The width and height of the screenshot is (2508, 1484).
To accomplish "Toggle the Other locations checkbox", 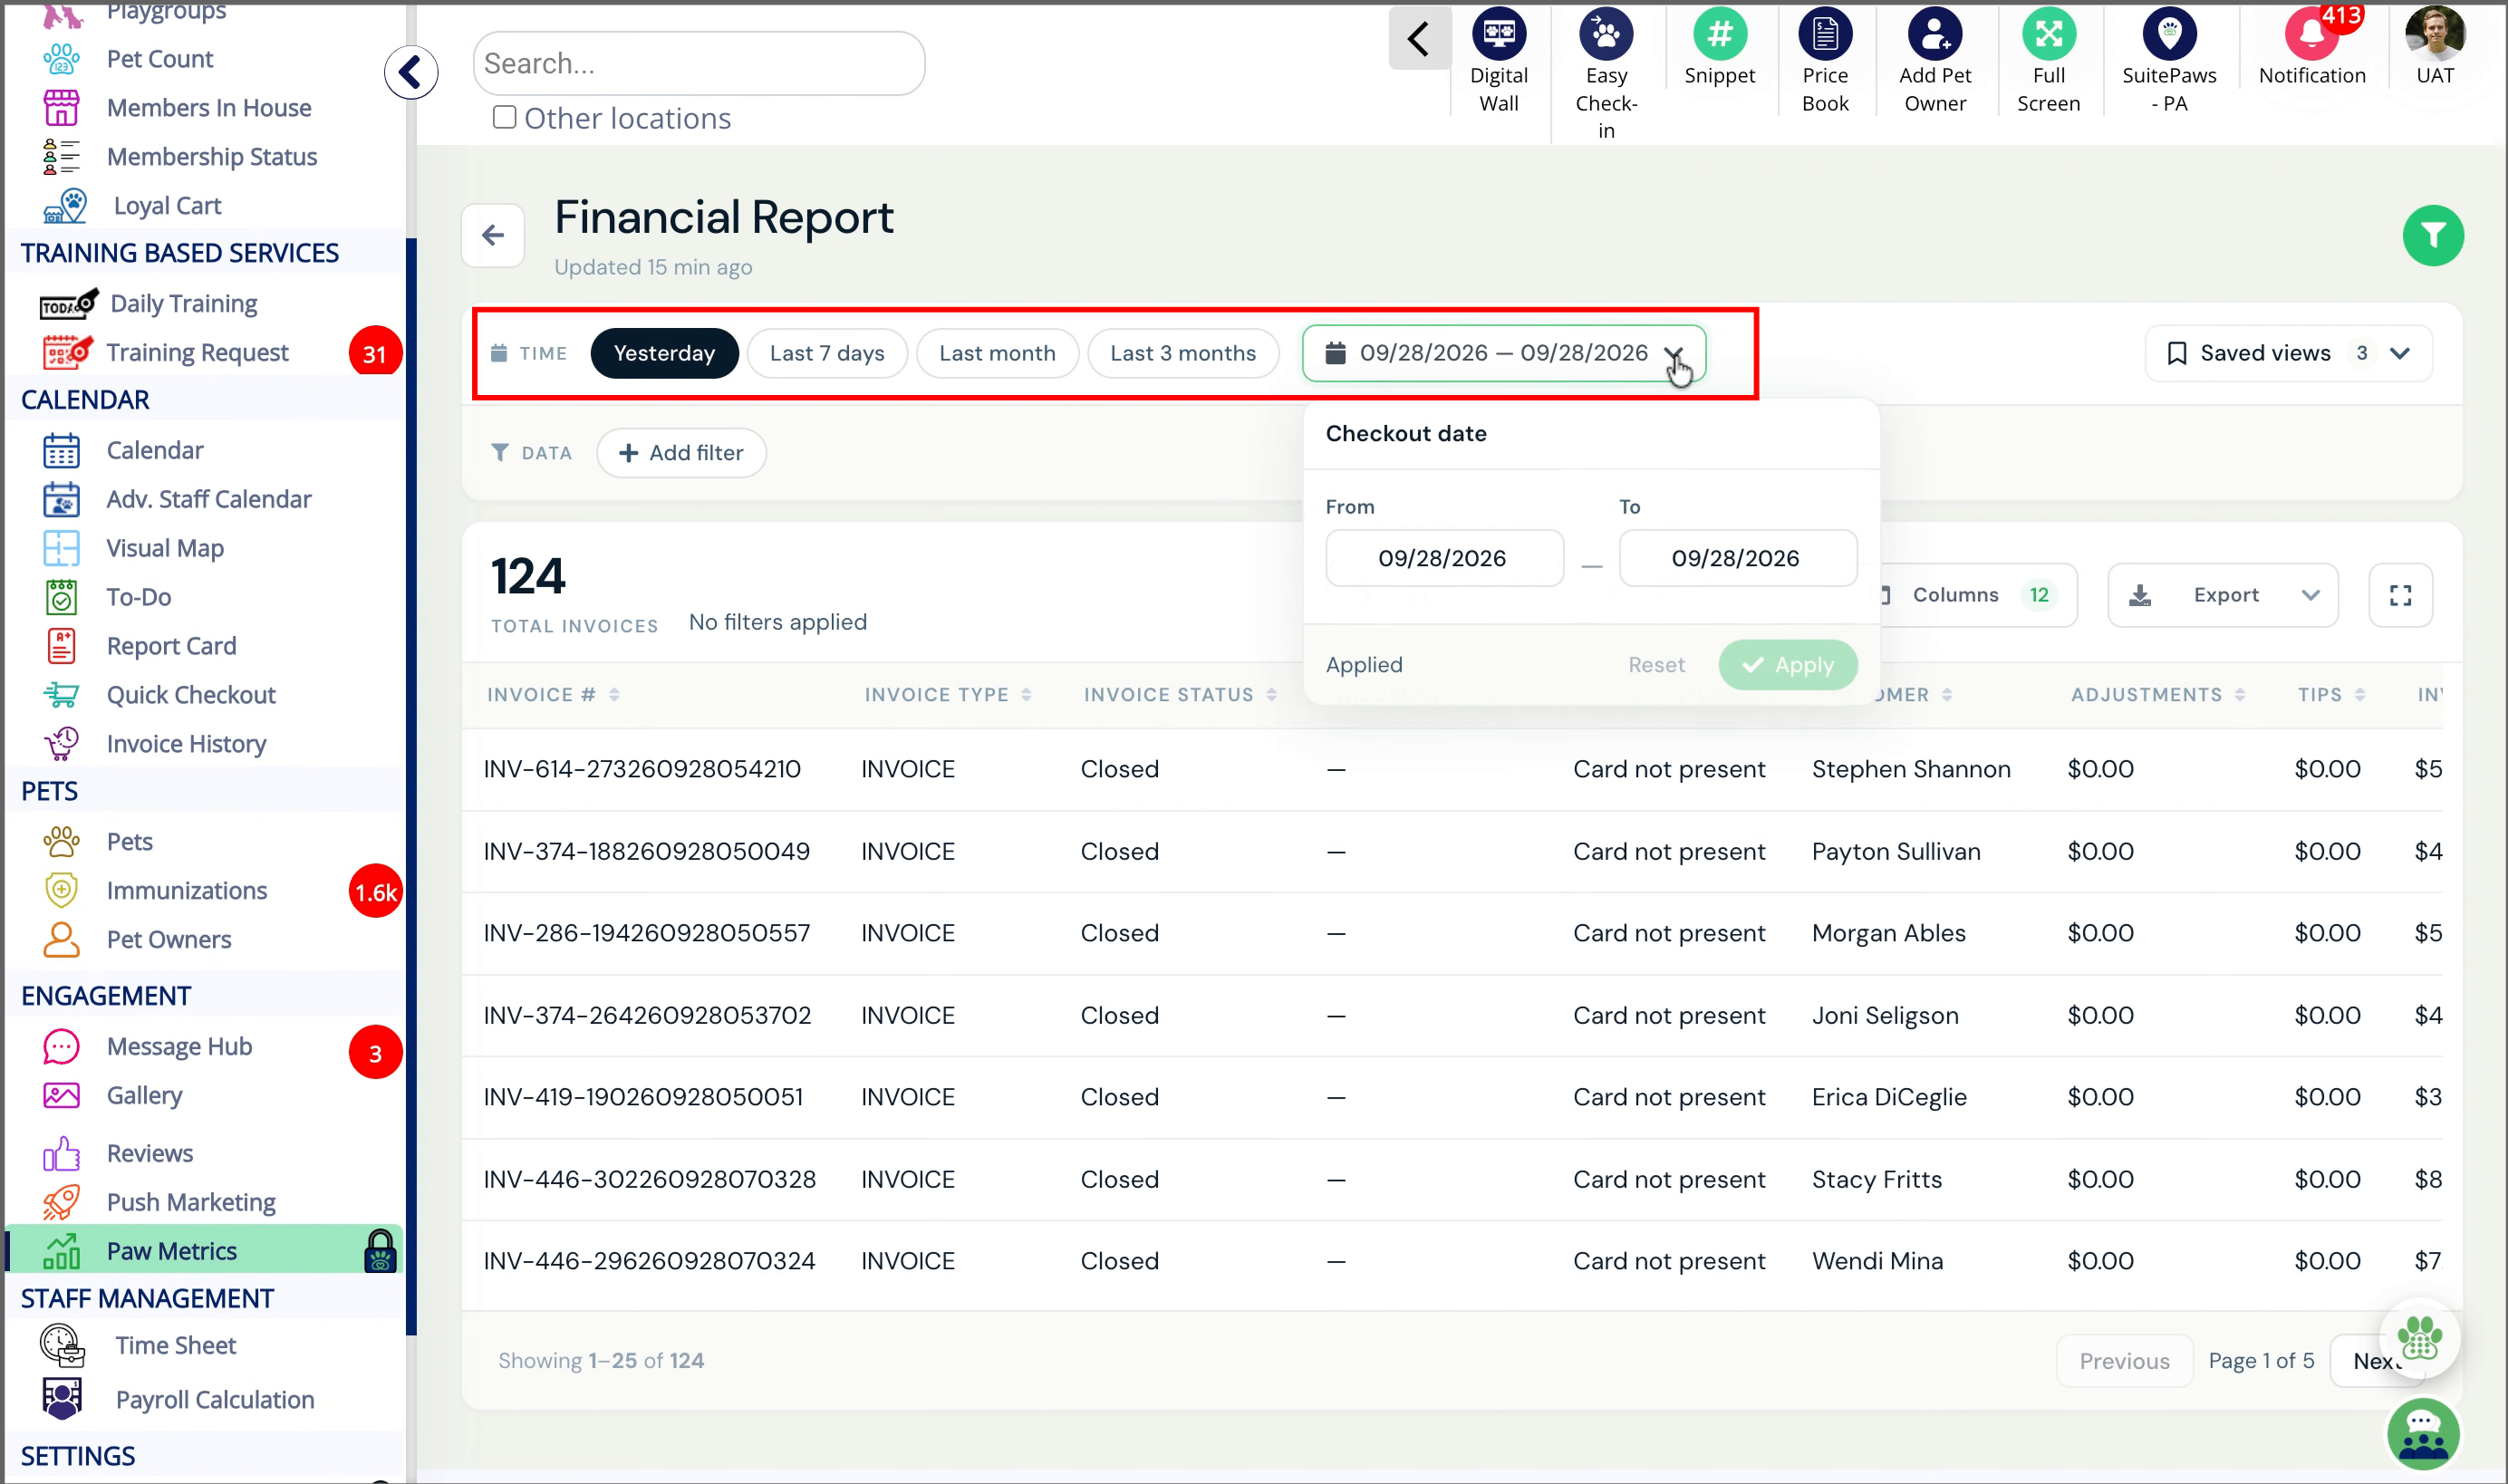I will (505, 117).
